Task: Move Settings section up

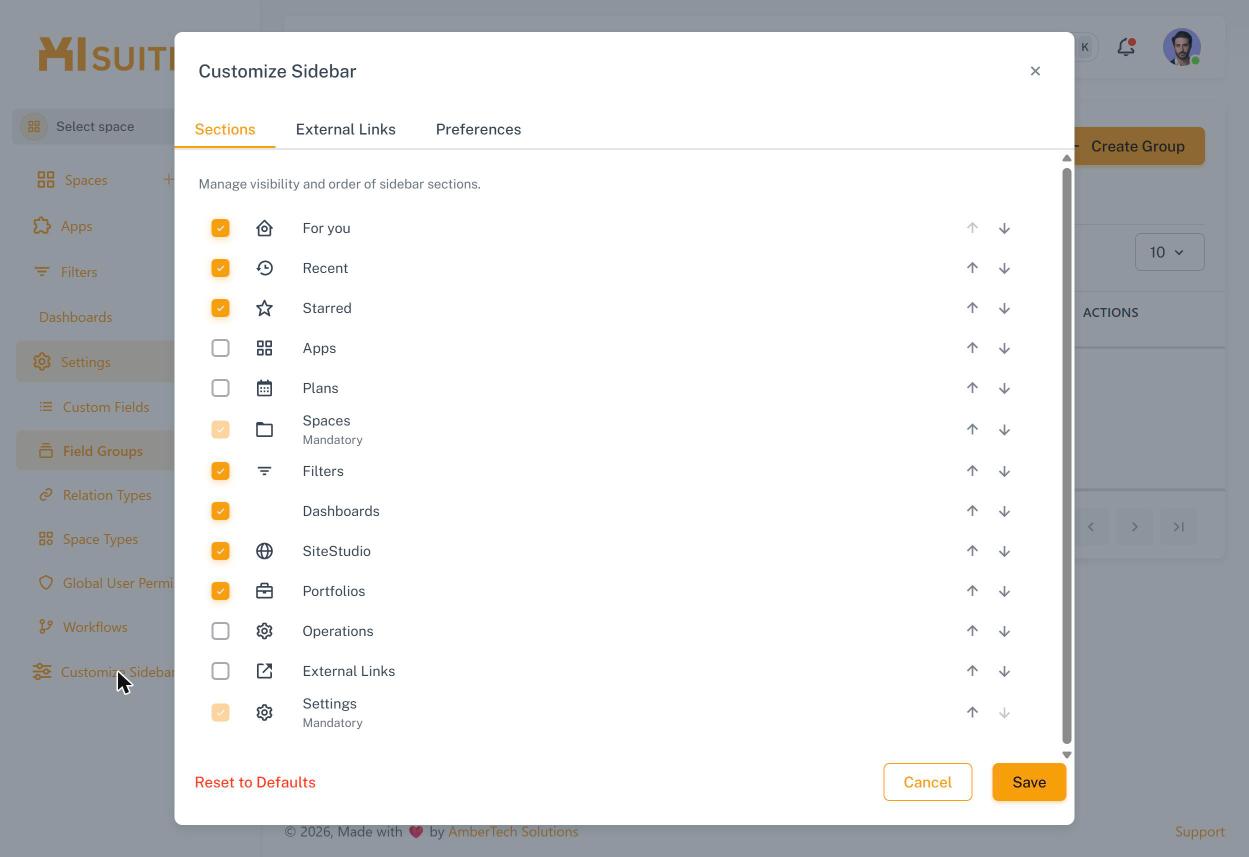Action: click(x=972, y=713)
